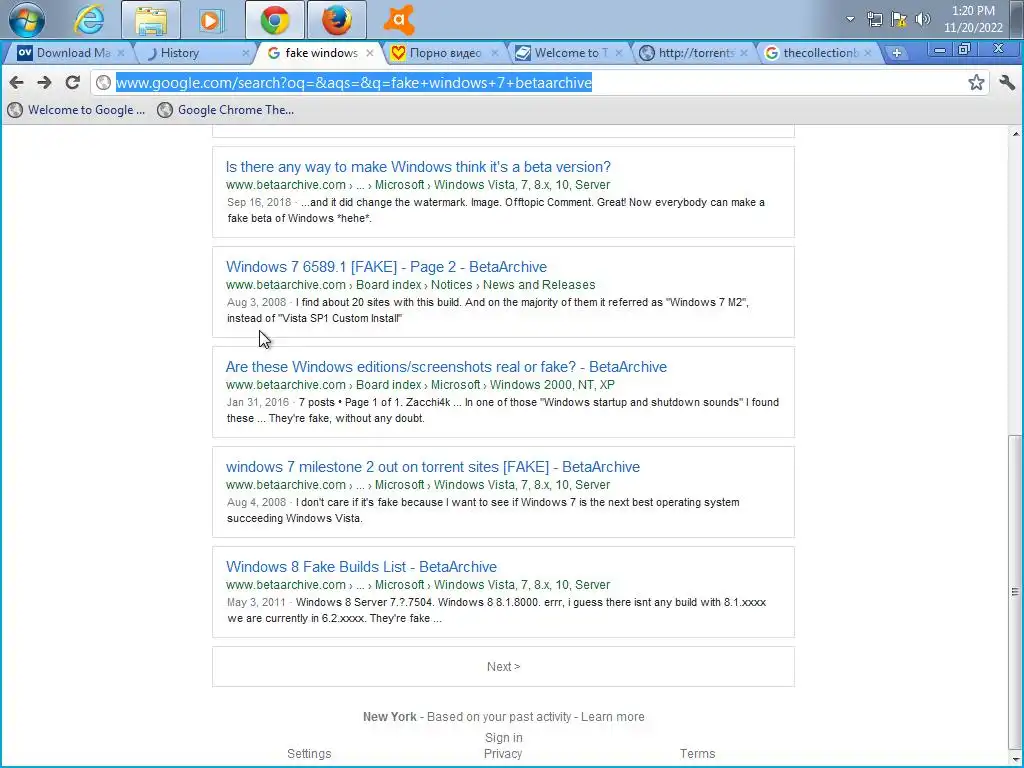Screen dimensions: 1024x768
Task: Open a new tab with plus button
Action: (x=897, y=54)
